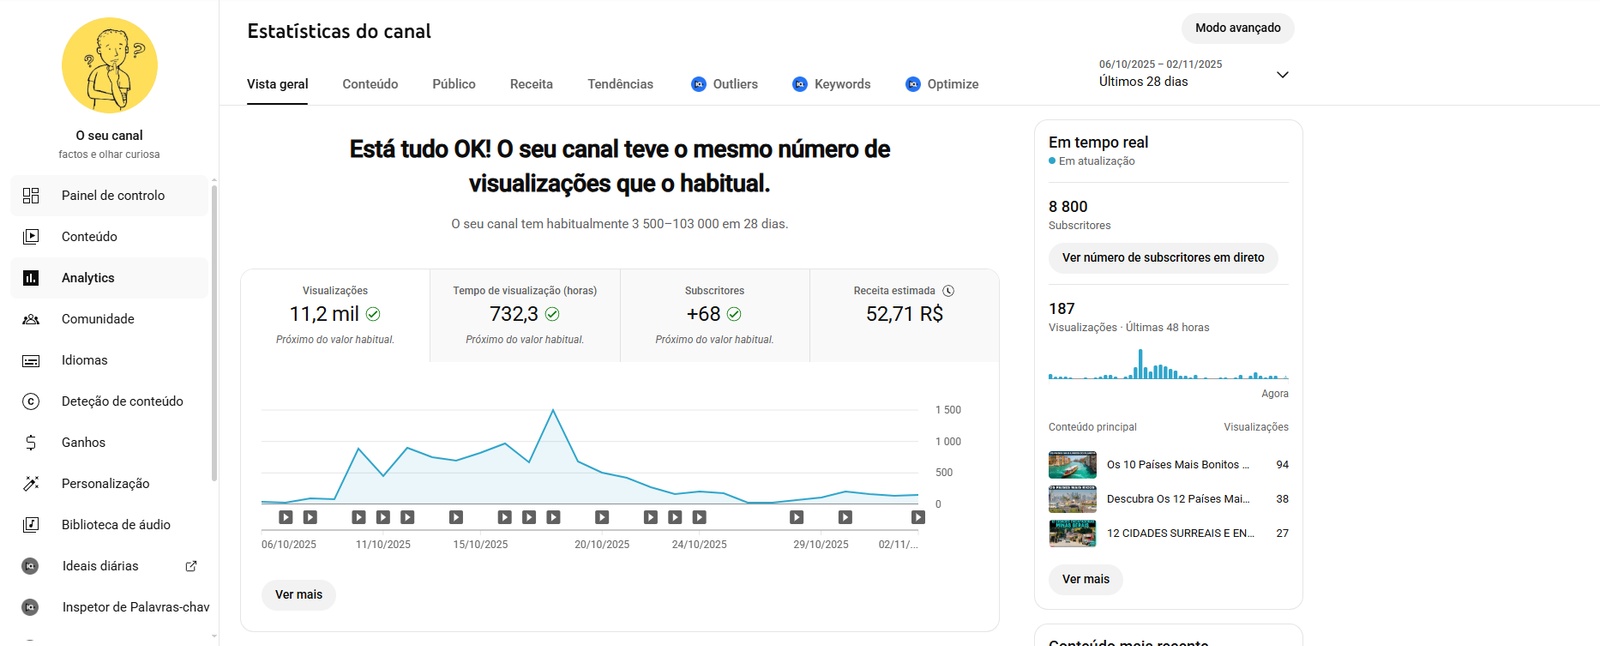Click the external link icon beside Ideais diárias
This screenshot has height=646, width=1600.
click(191, 566)
